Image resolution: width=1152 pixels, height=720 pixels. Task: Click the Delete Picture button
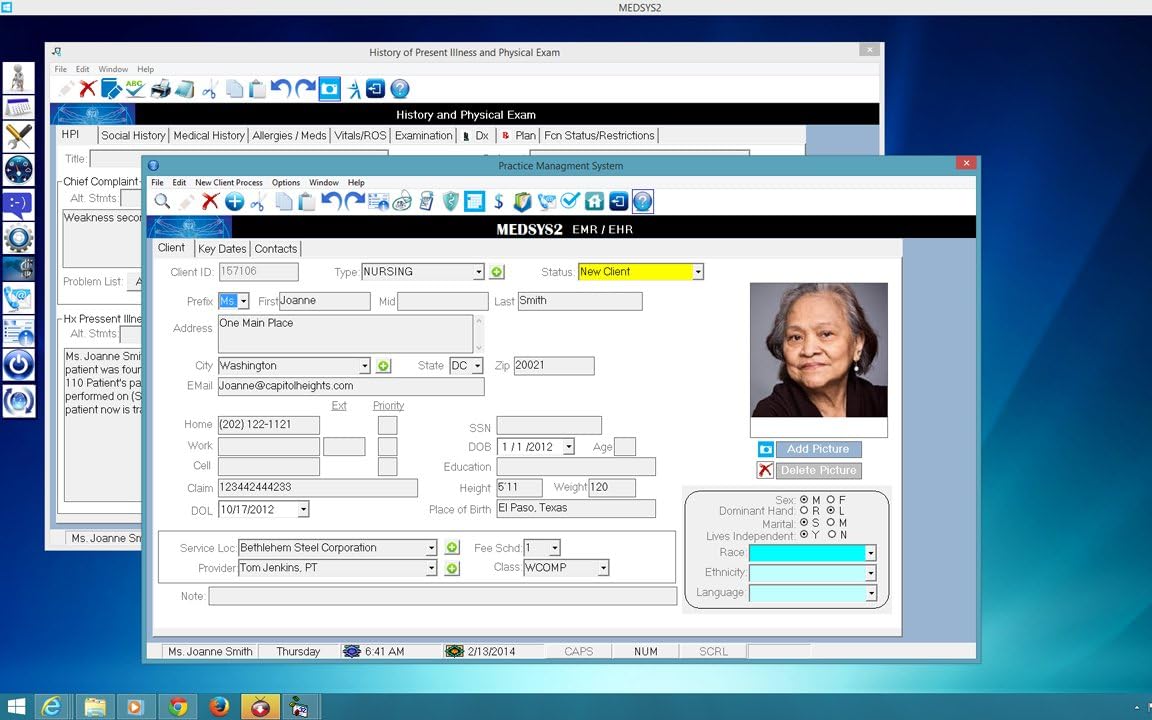click(x=819, y=470)
